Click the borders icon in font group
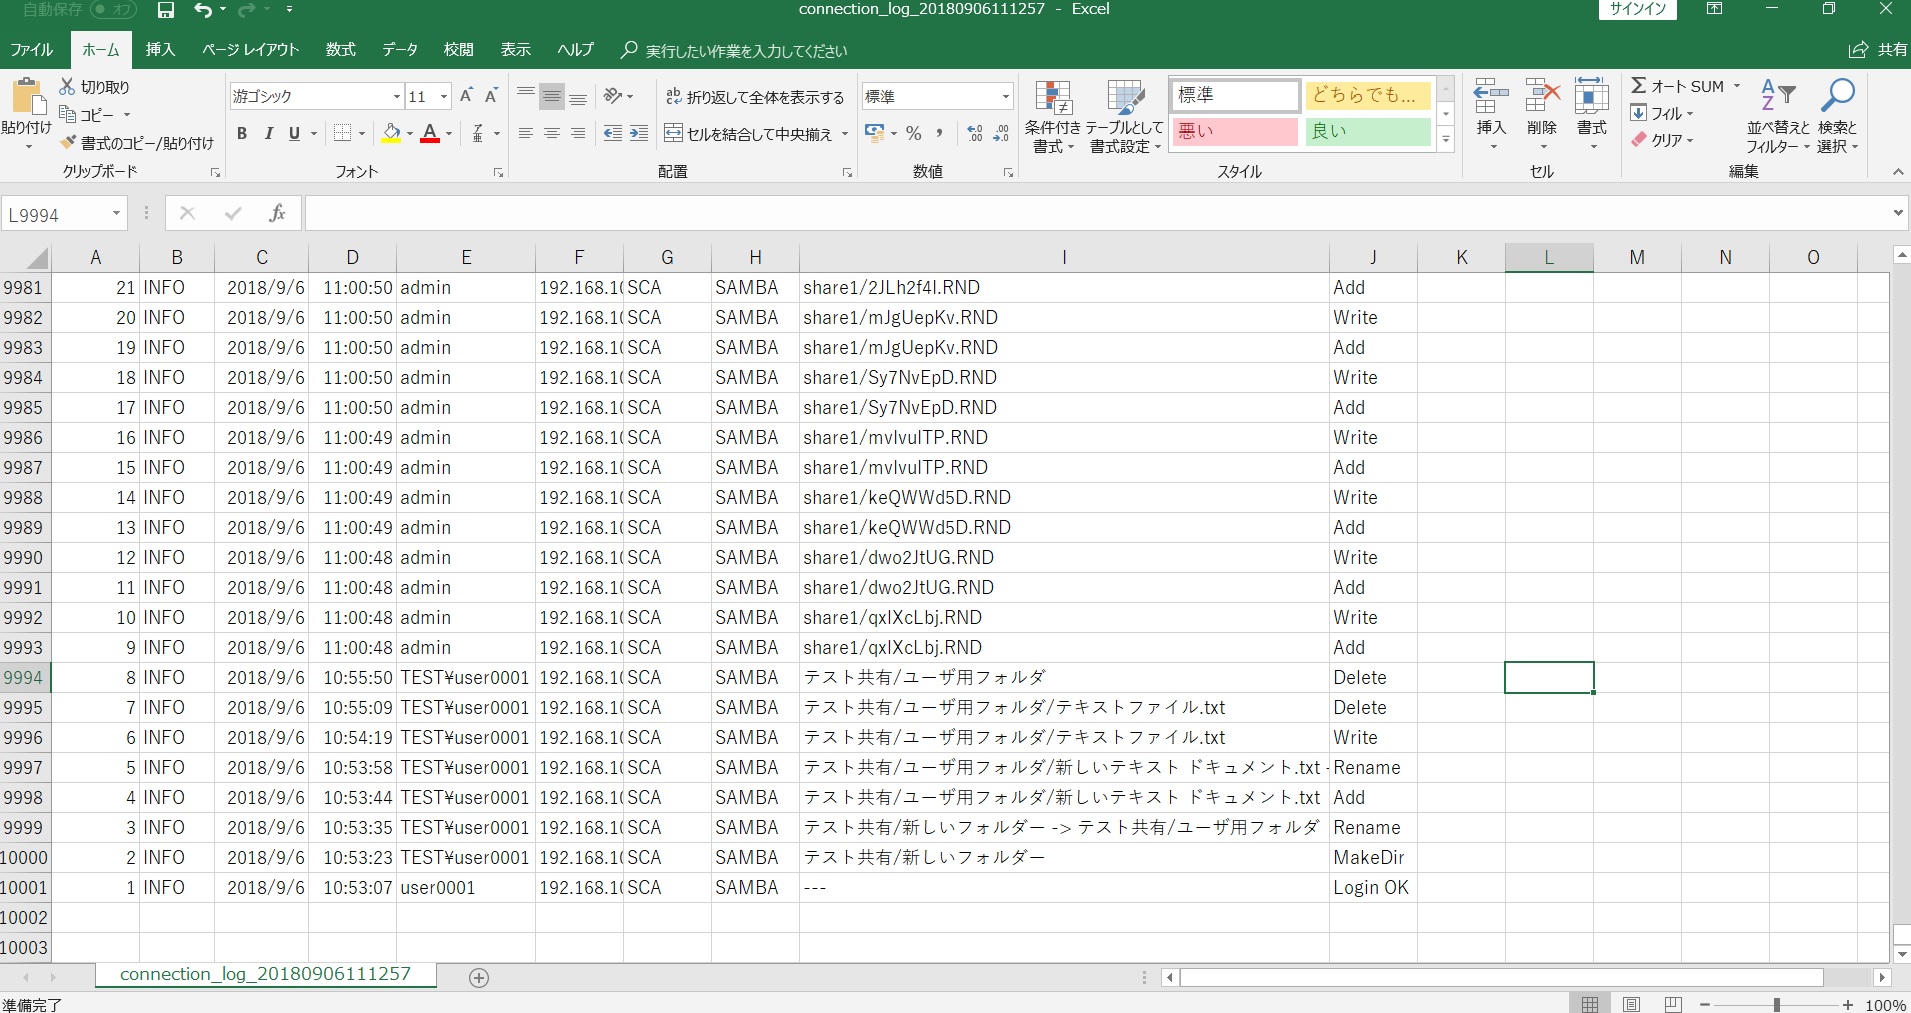 point(343,133)
